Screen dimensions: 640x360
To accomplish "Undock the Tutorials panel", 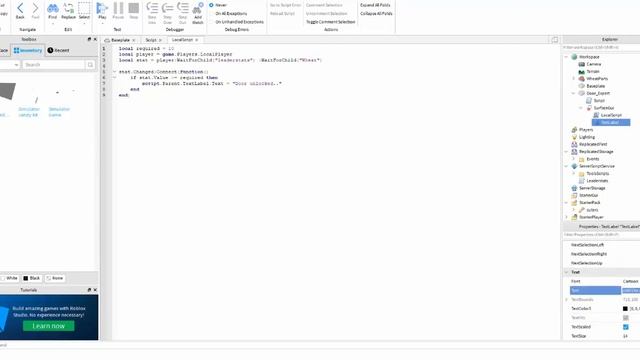I will point(89,290).
